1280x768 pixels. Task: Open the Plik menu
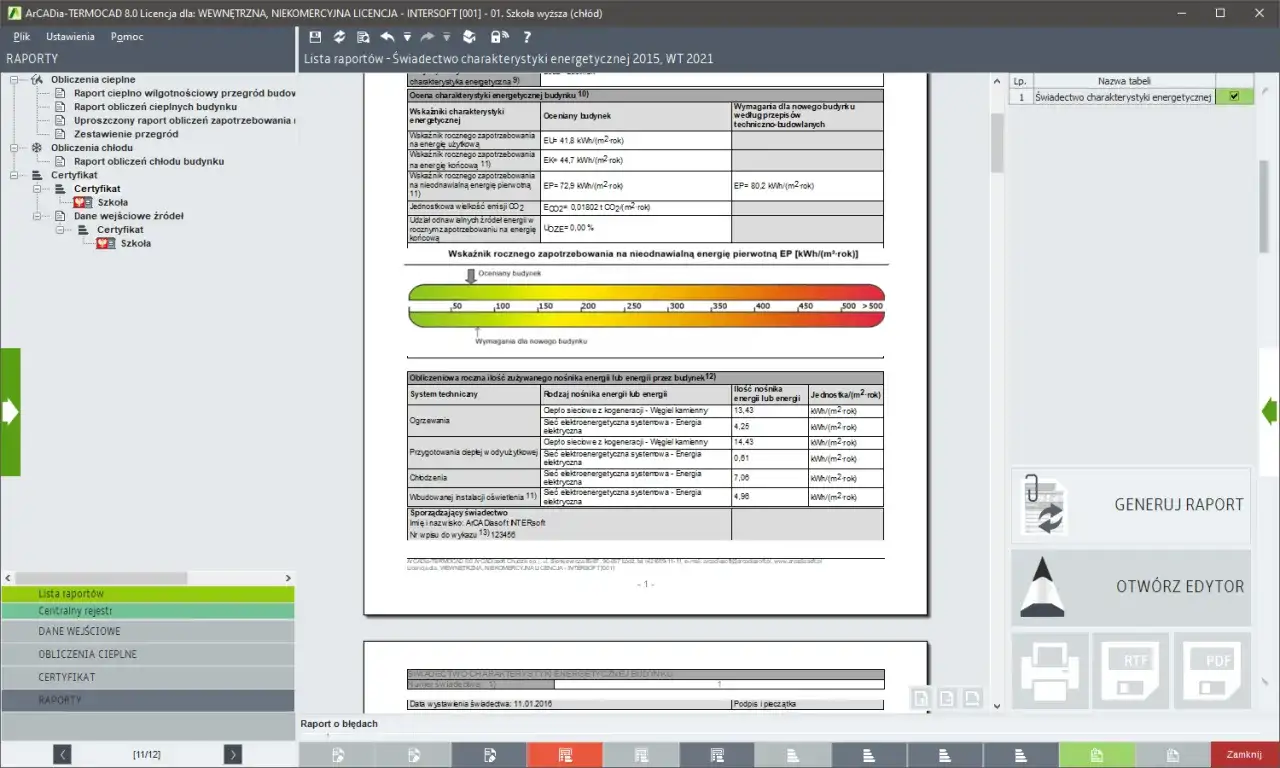21,37
